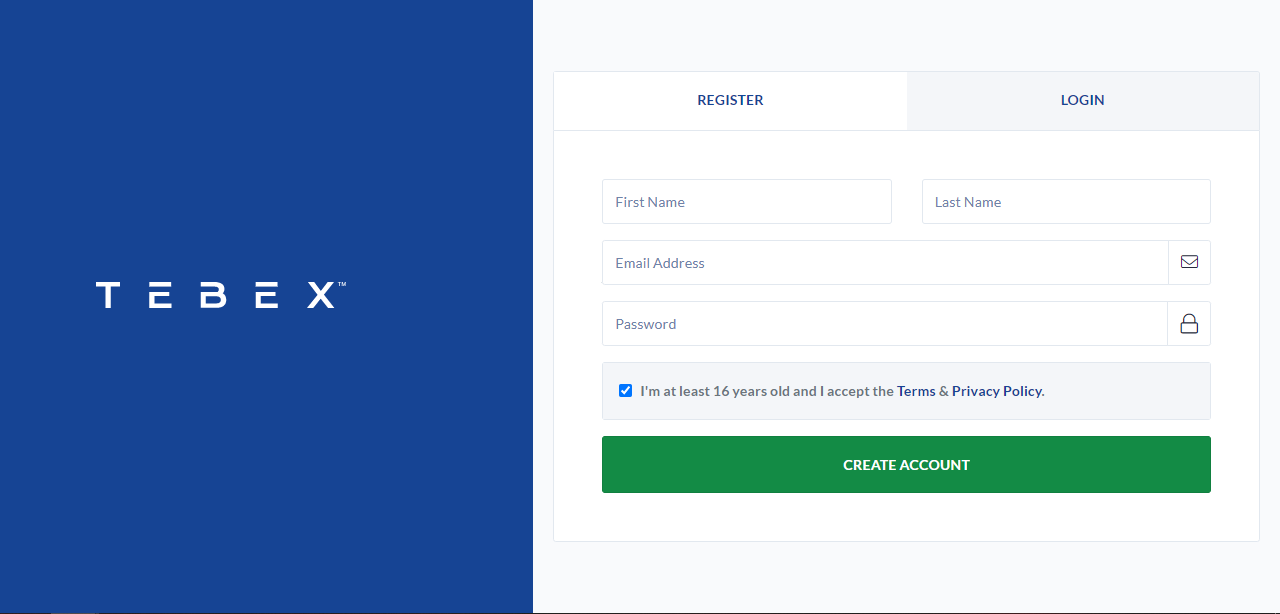
Task: Click into the Password field
Action: pyautogui.click(x=885, y=324)
